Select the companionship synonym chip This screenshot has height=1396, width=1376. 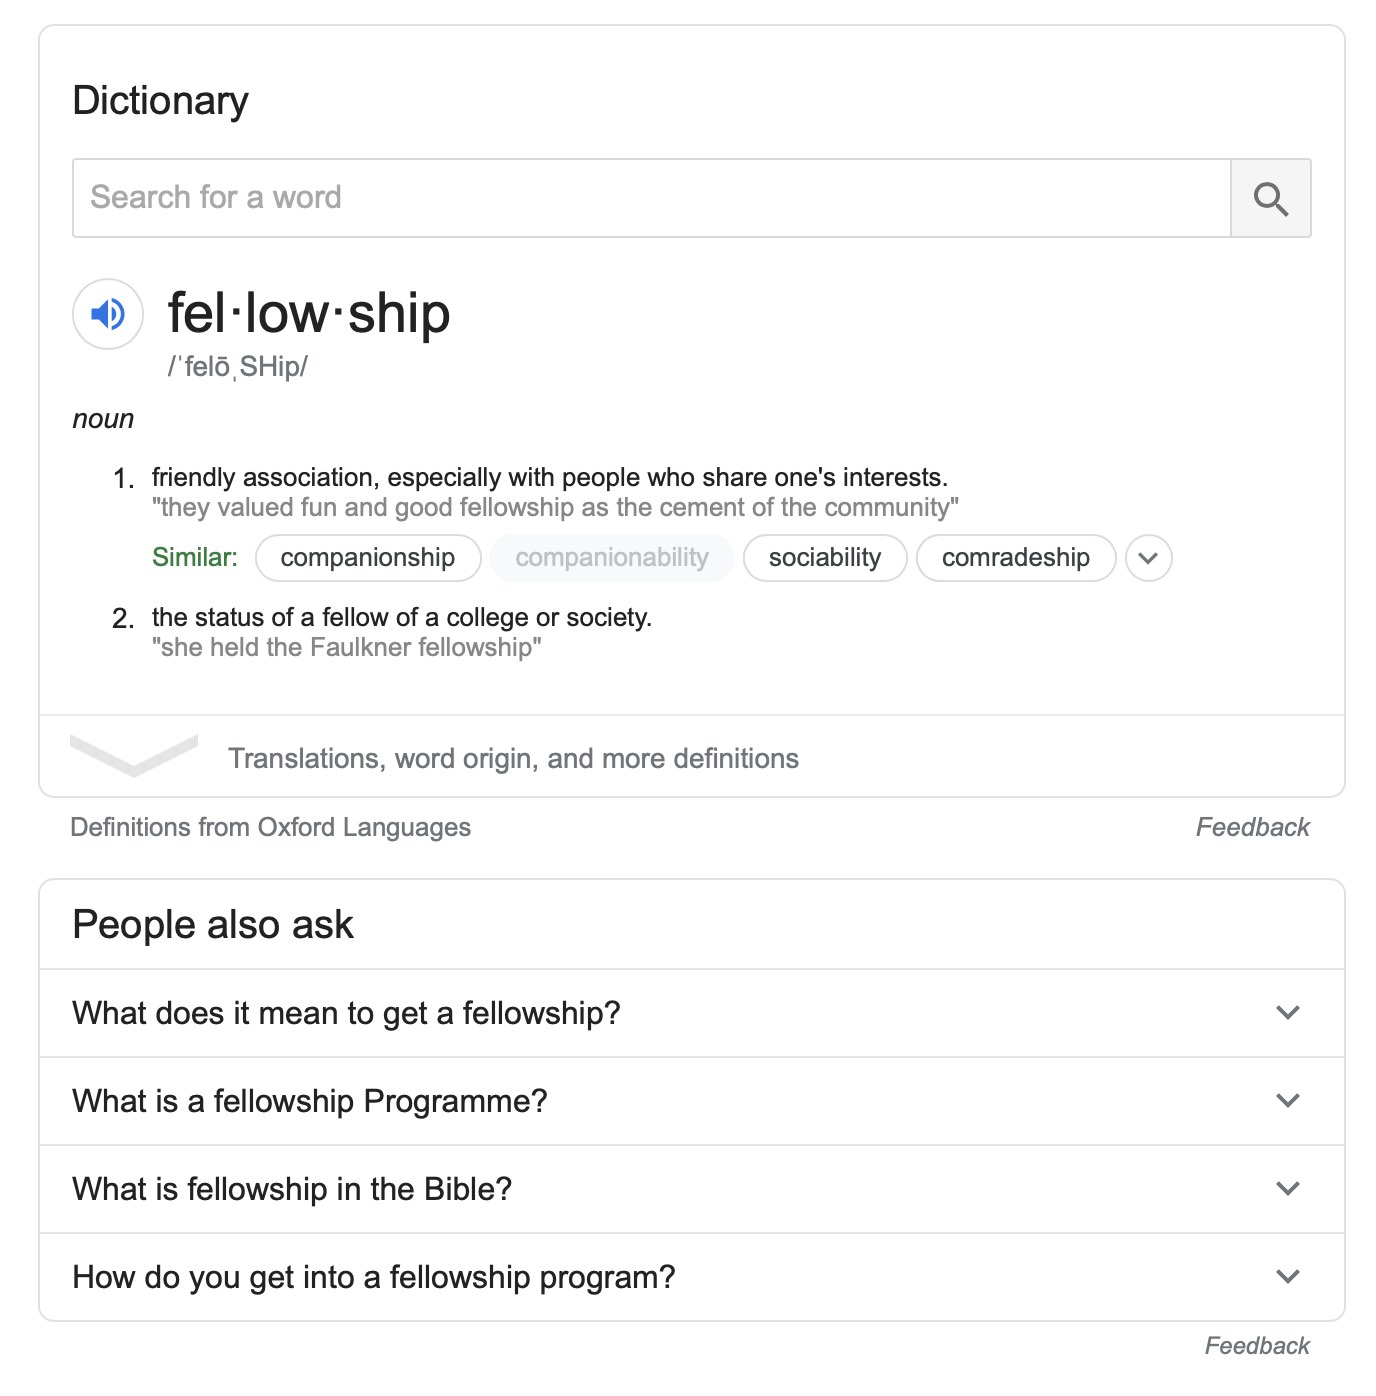coord(368,558)
